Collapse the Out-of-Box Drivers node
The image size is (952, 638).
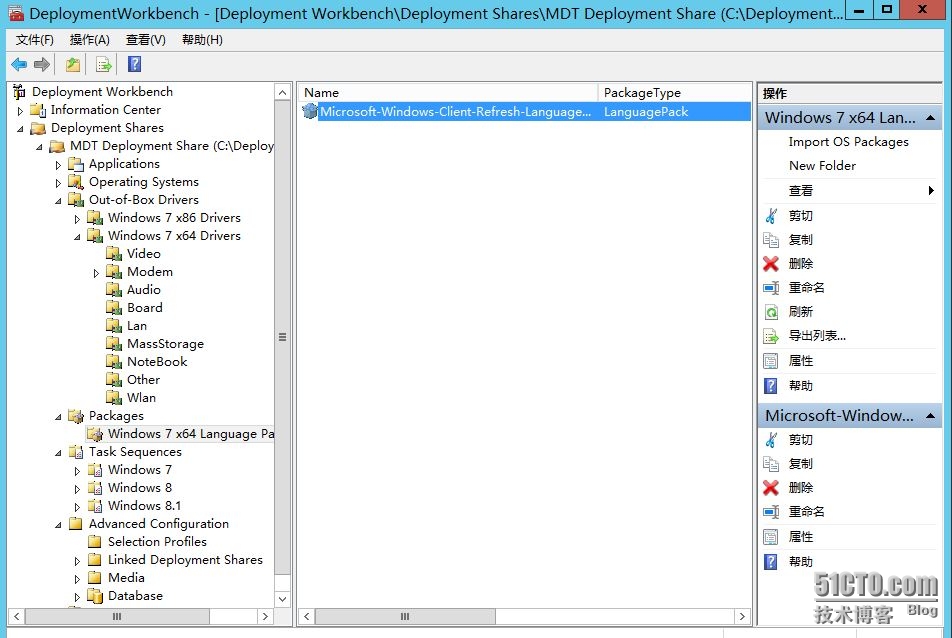coord(58,201)
